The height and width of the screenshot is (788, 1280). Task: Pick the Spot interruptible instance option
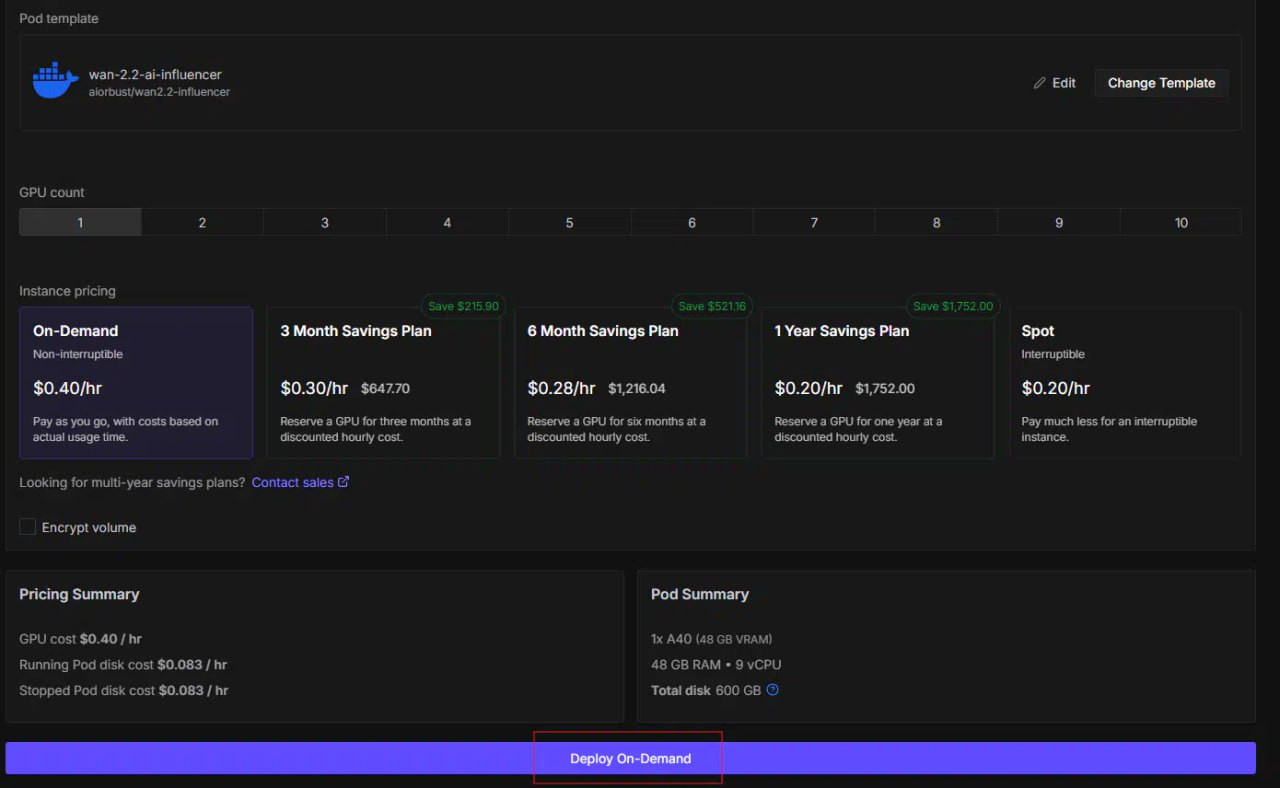pyautogui.click(x=1124, y=383)
